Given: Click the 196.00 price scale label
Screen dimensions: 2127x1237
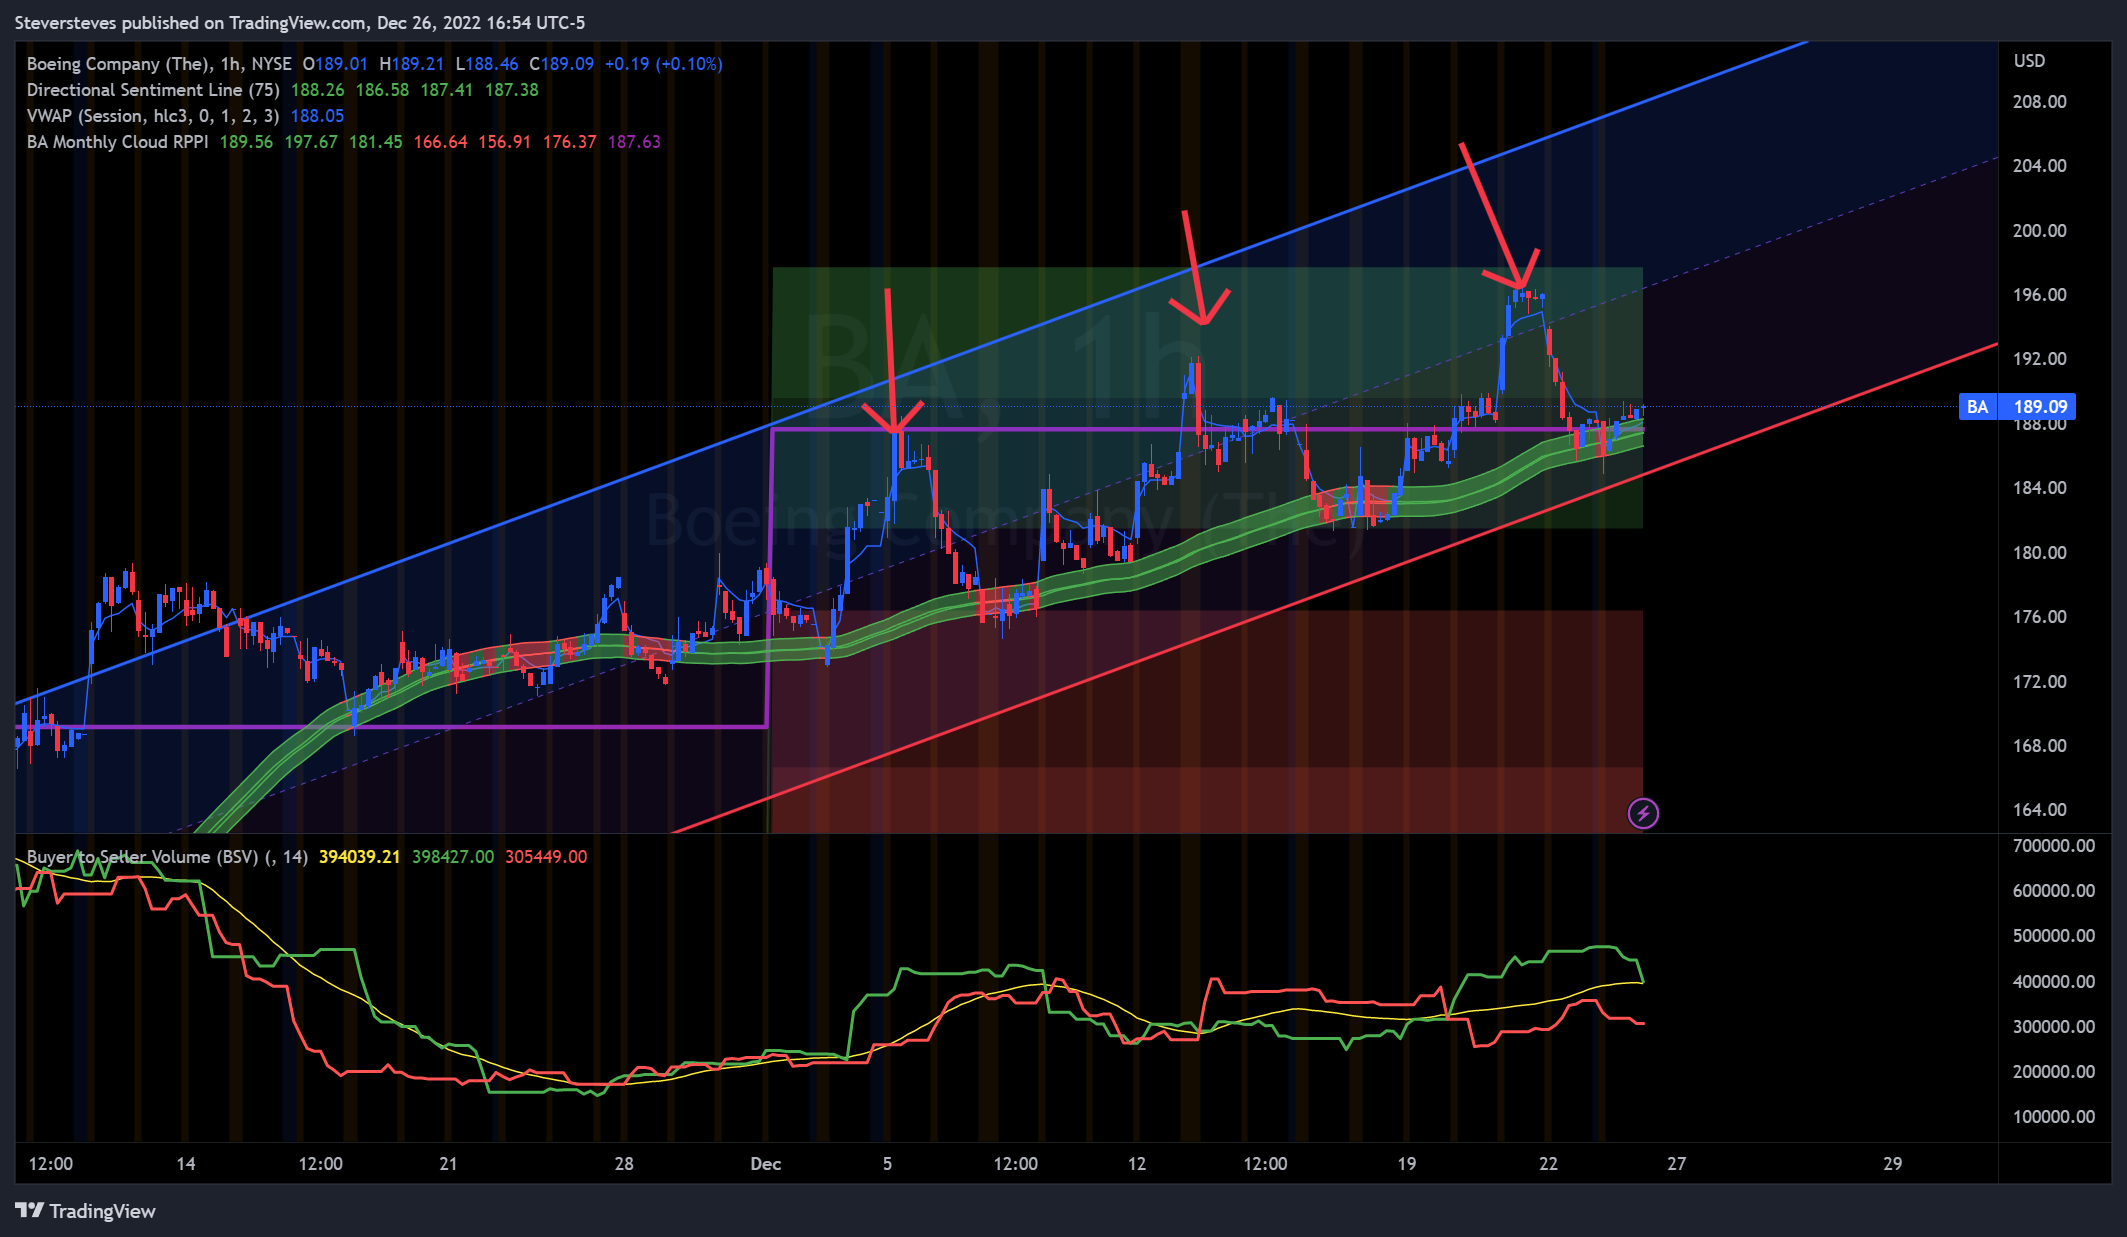Looking at the screenshot, I should coord(2039,295).
